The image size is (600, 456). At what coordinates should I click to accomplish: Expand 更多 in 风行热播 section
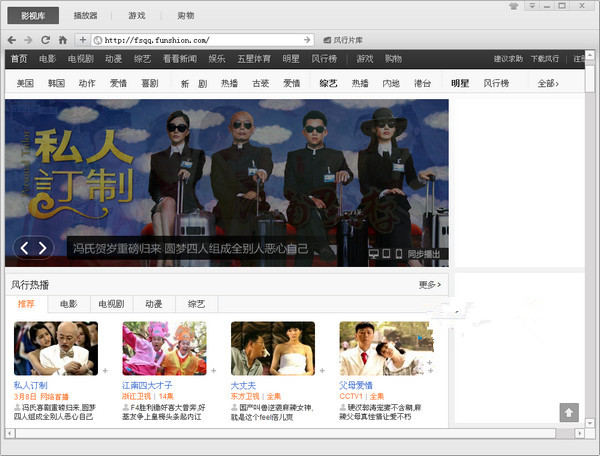pyautogui.click(x=430, y=285)
